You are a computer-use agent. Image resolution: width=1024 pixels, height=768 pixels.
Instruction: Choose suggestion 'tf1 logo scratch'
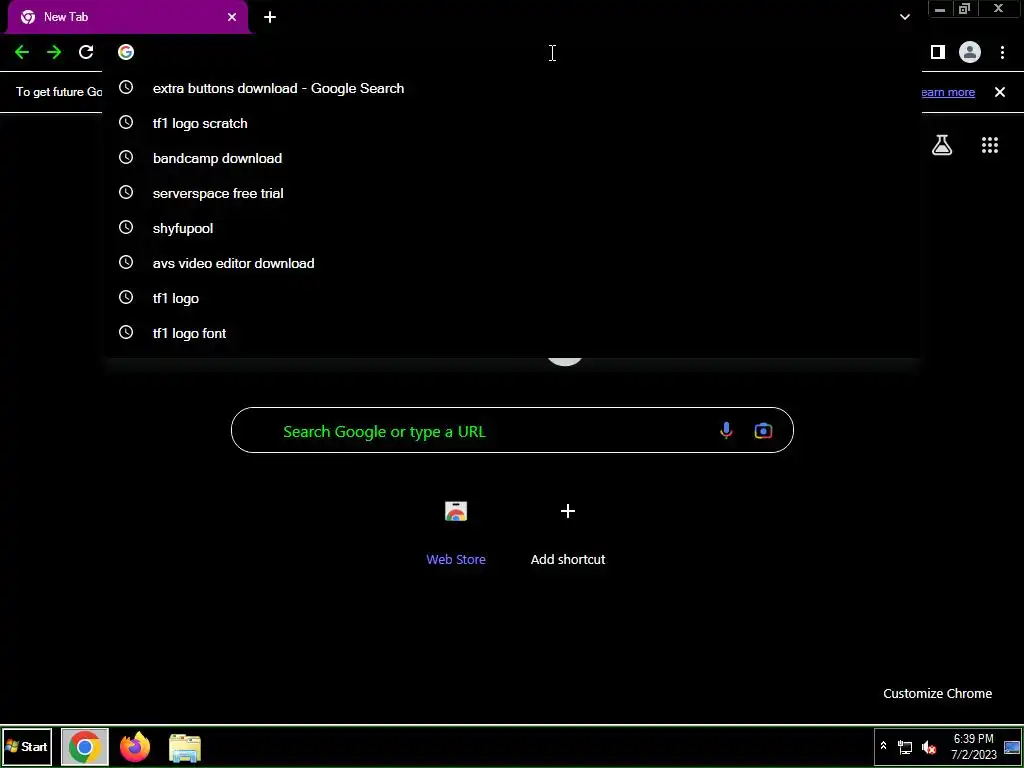click(512, 123)
